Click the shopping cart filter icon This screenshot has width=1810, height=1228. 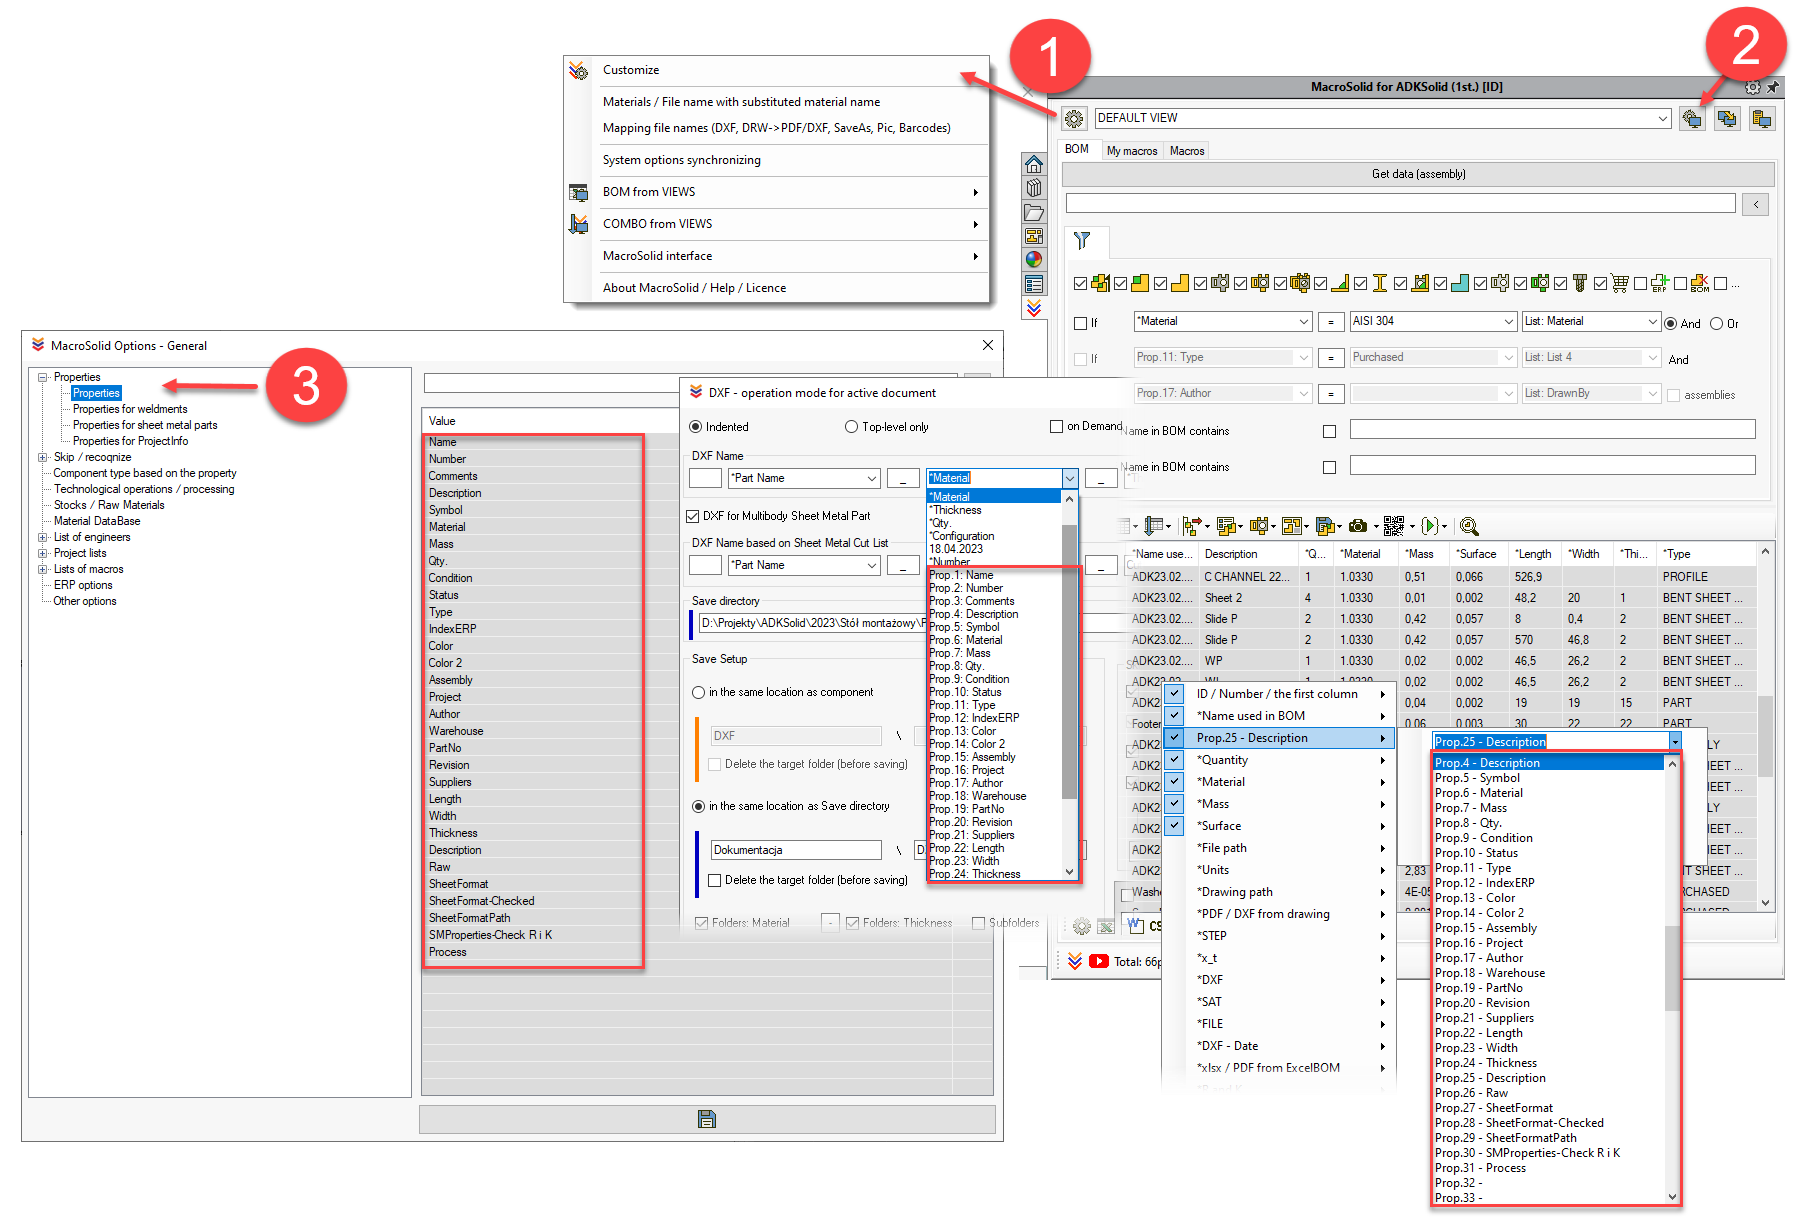(1620, 283)
